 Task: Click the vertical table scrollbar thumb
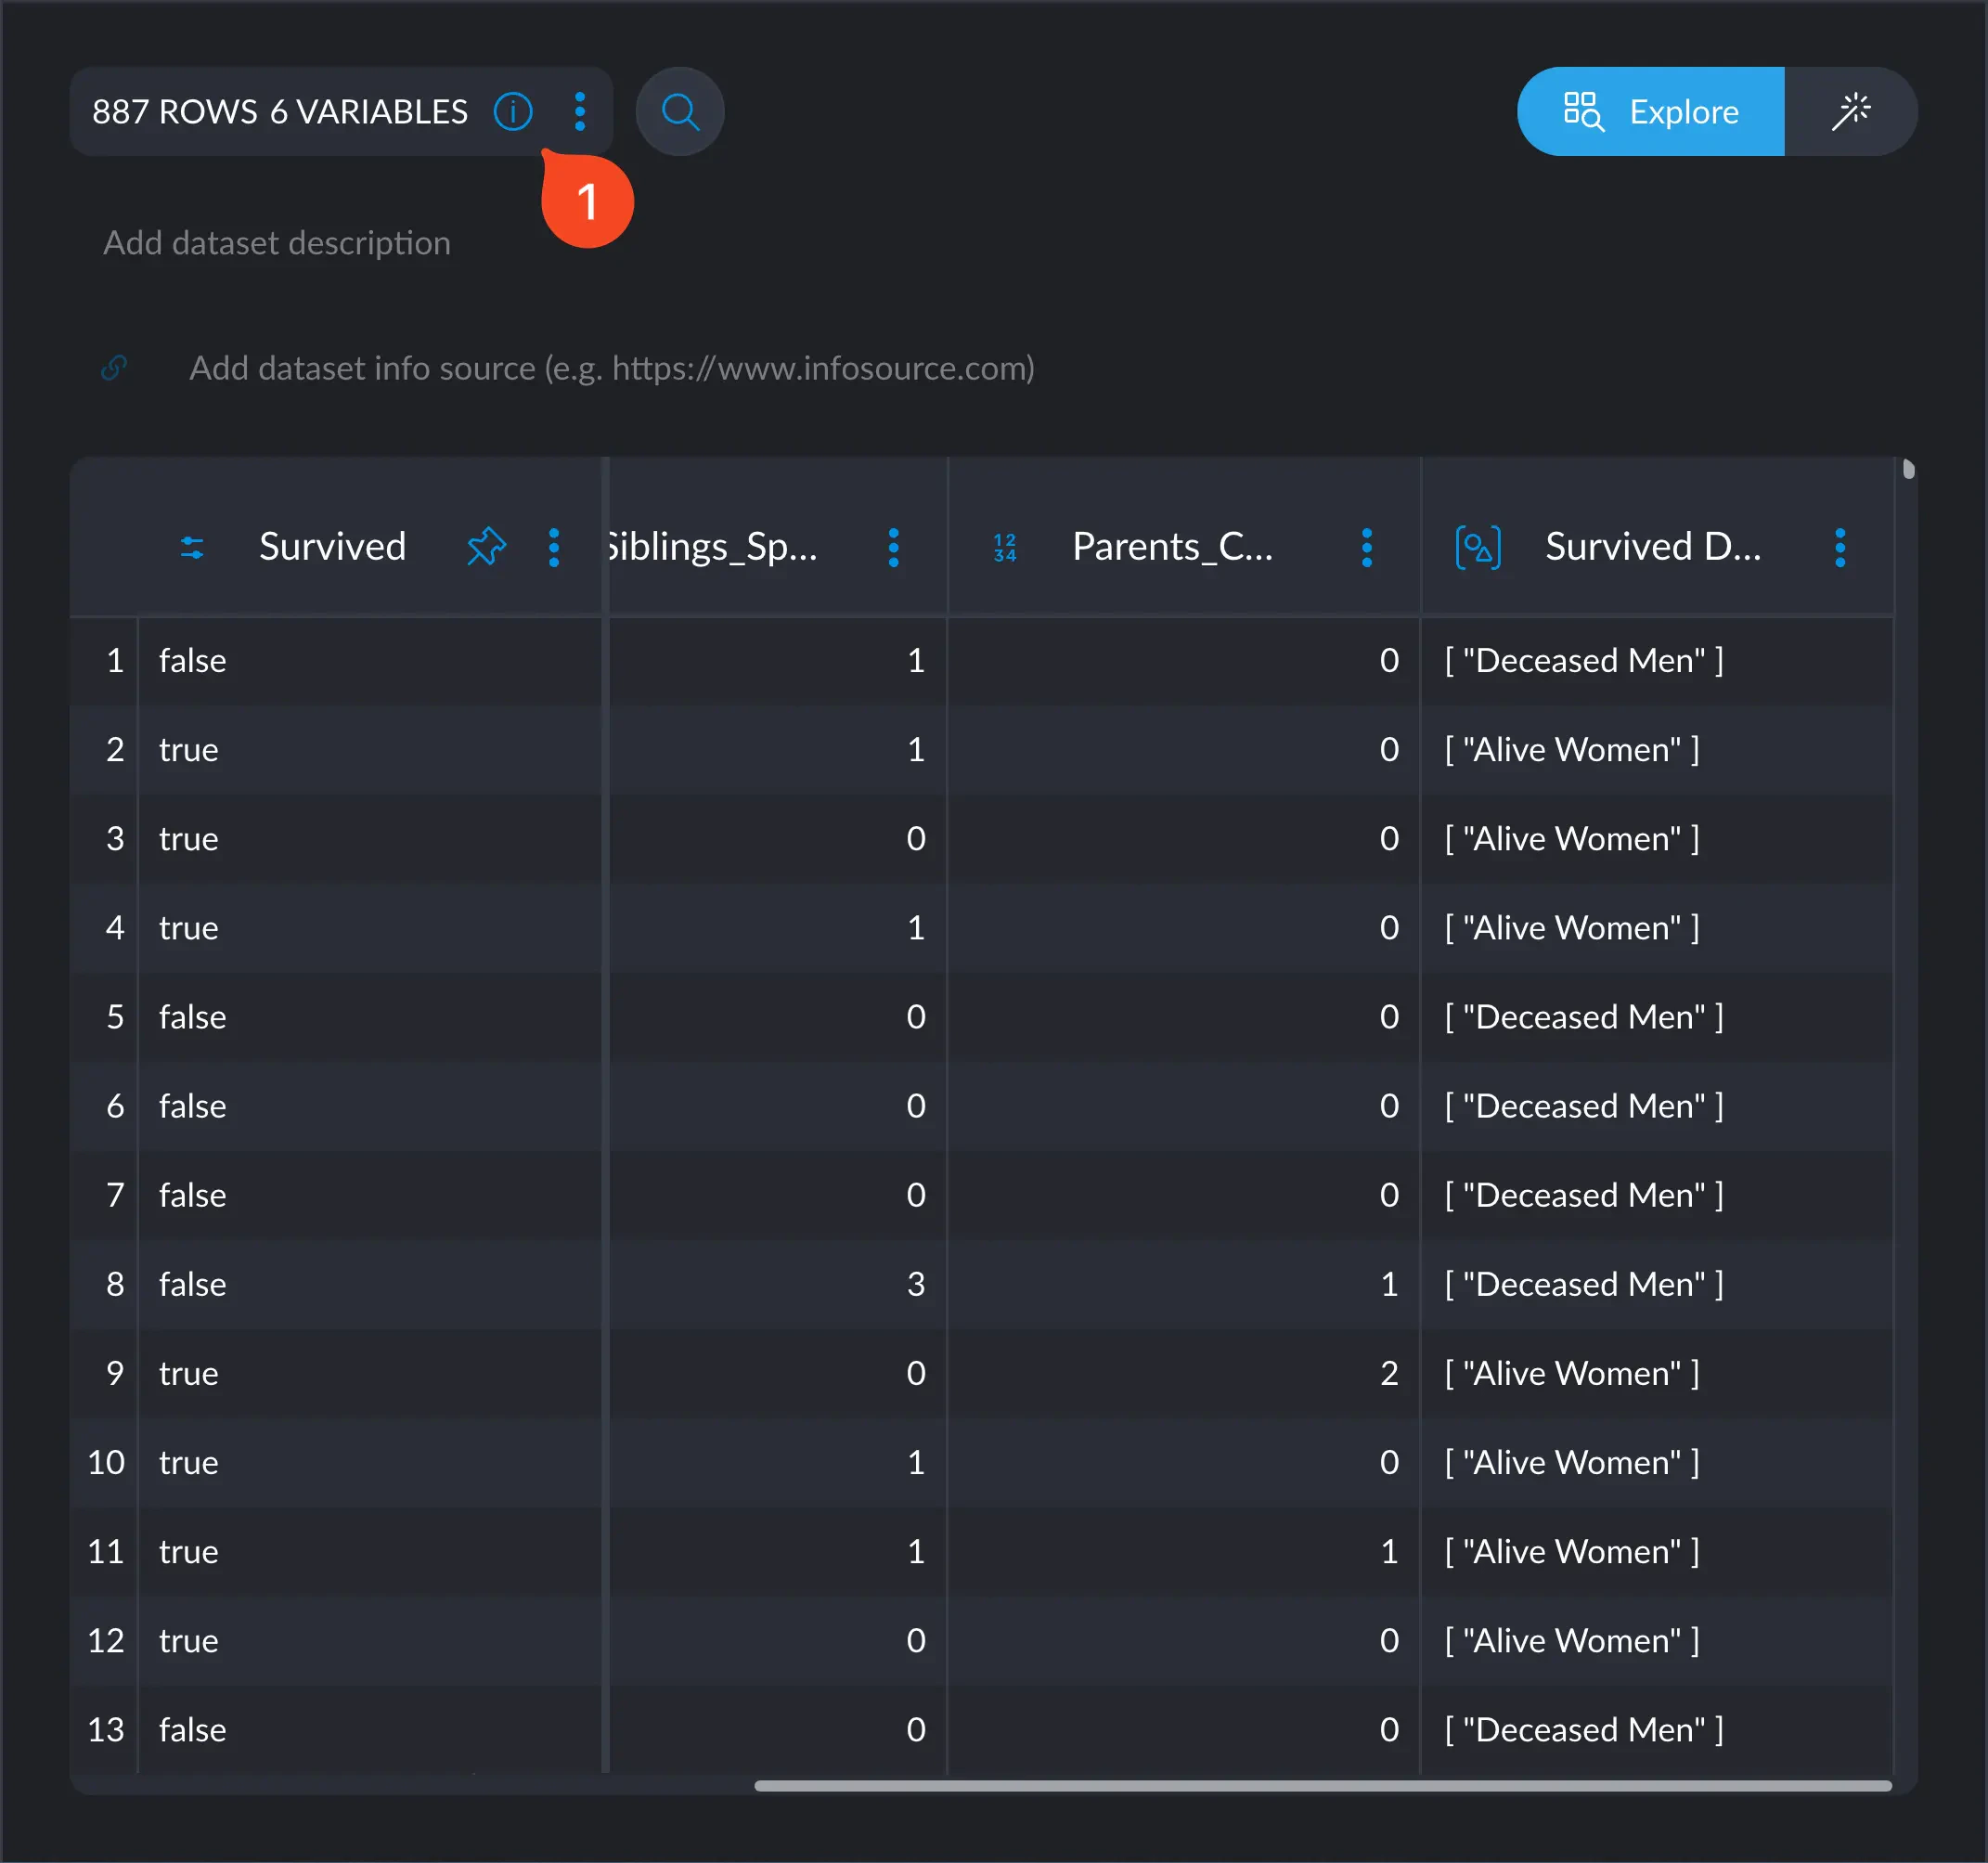[x=1908, y=469]
